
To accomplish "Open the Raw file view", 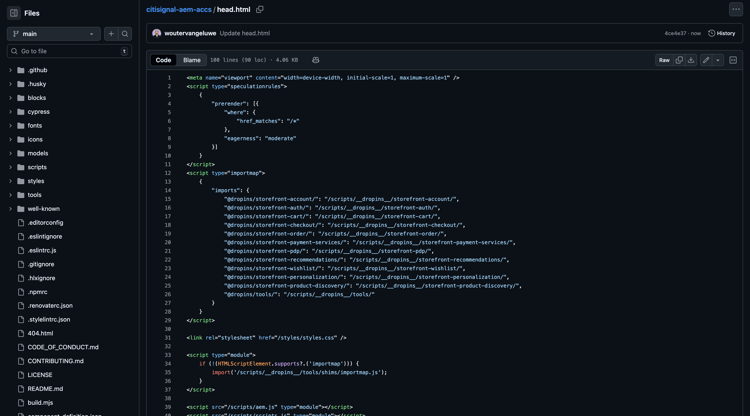I will tap(664, 60).
